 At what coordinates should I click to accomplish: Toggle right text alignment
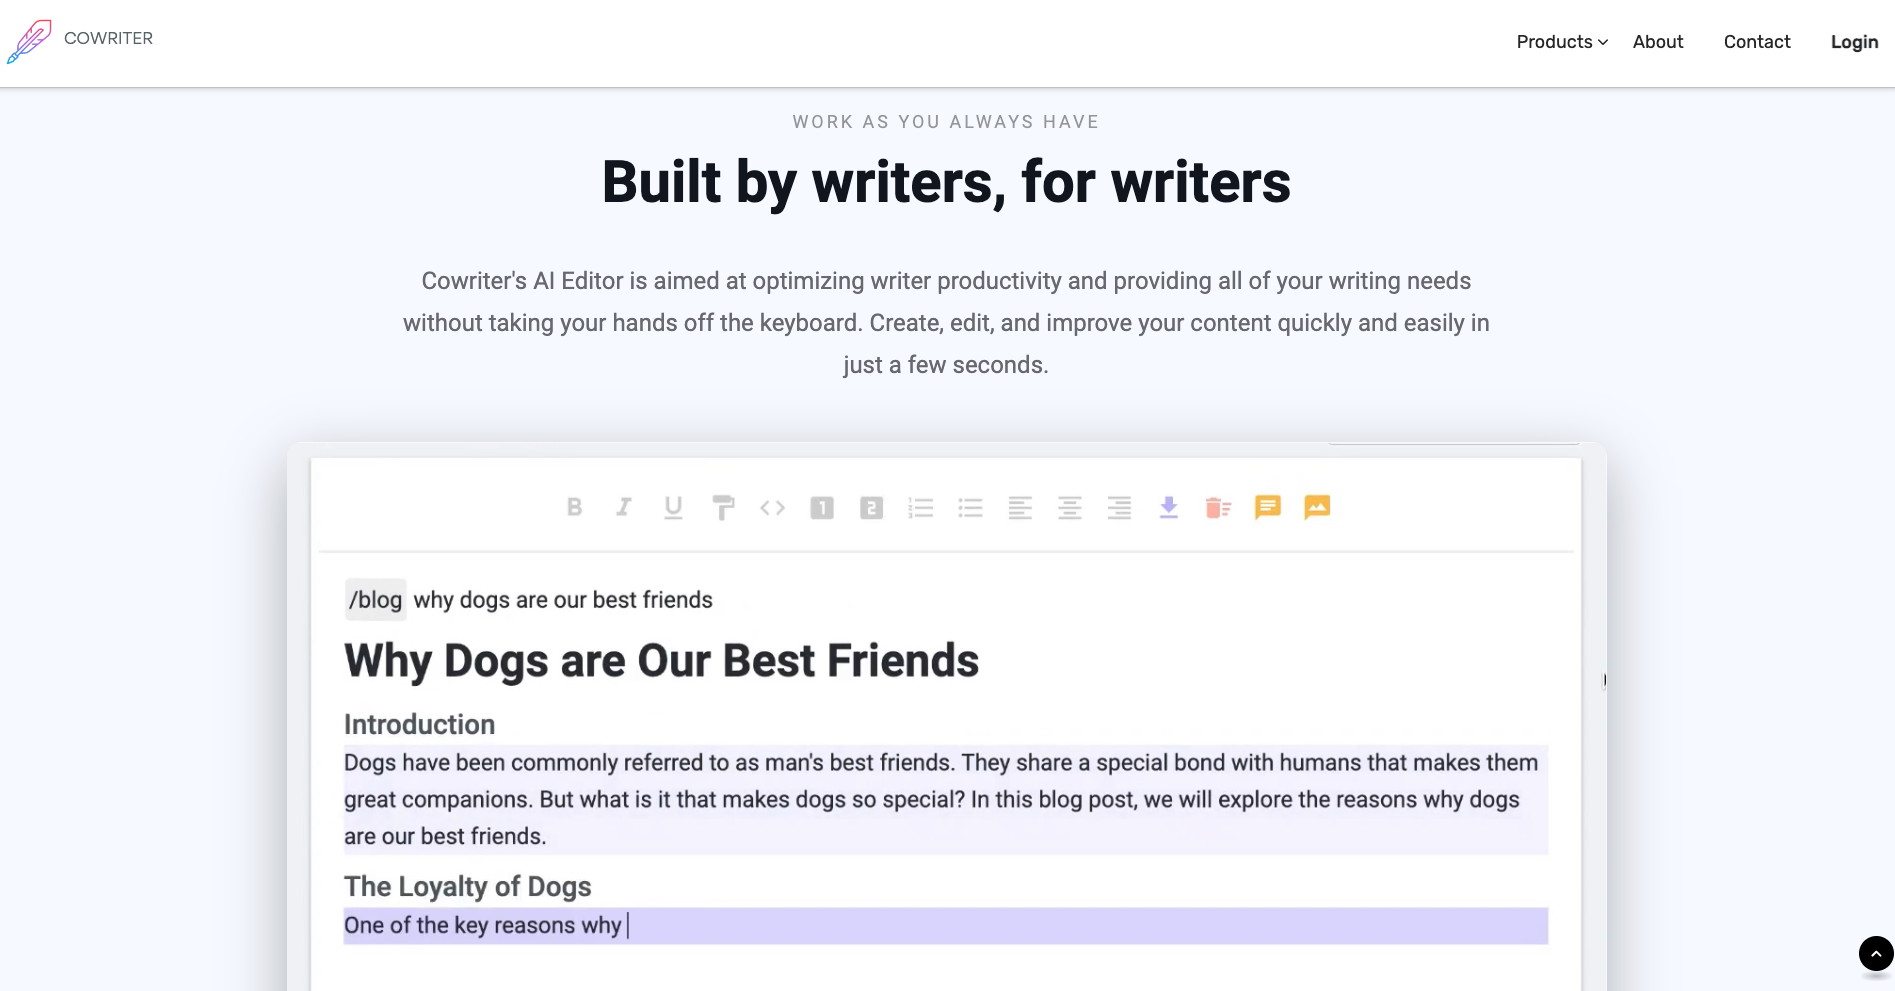click(x=1119, y=507)
